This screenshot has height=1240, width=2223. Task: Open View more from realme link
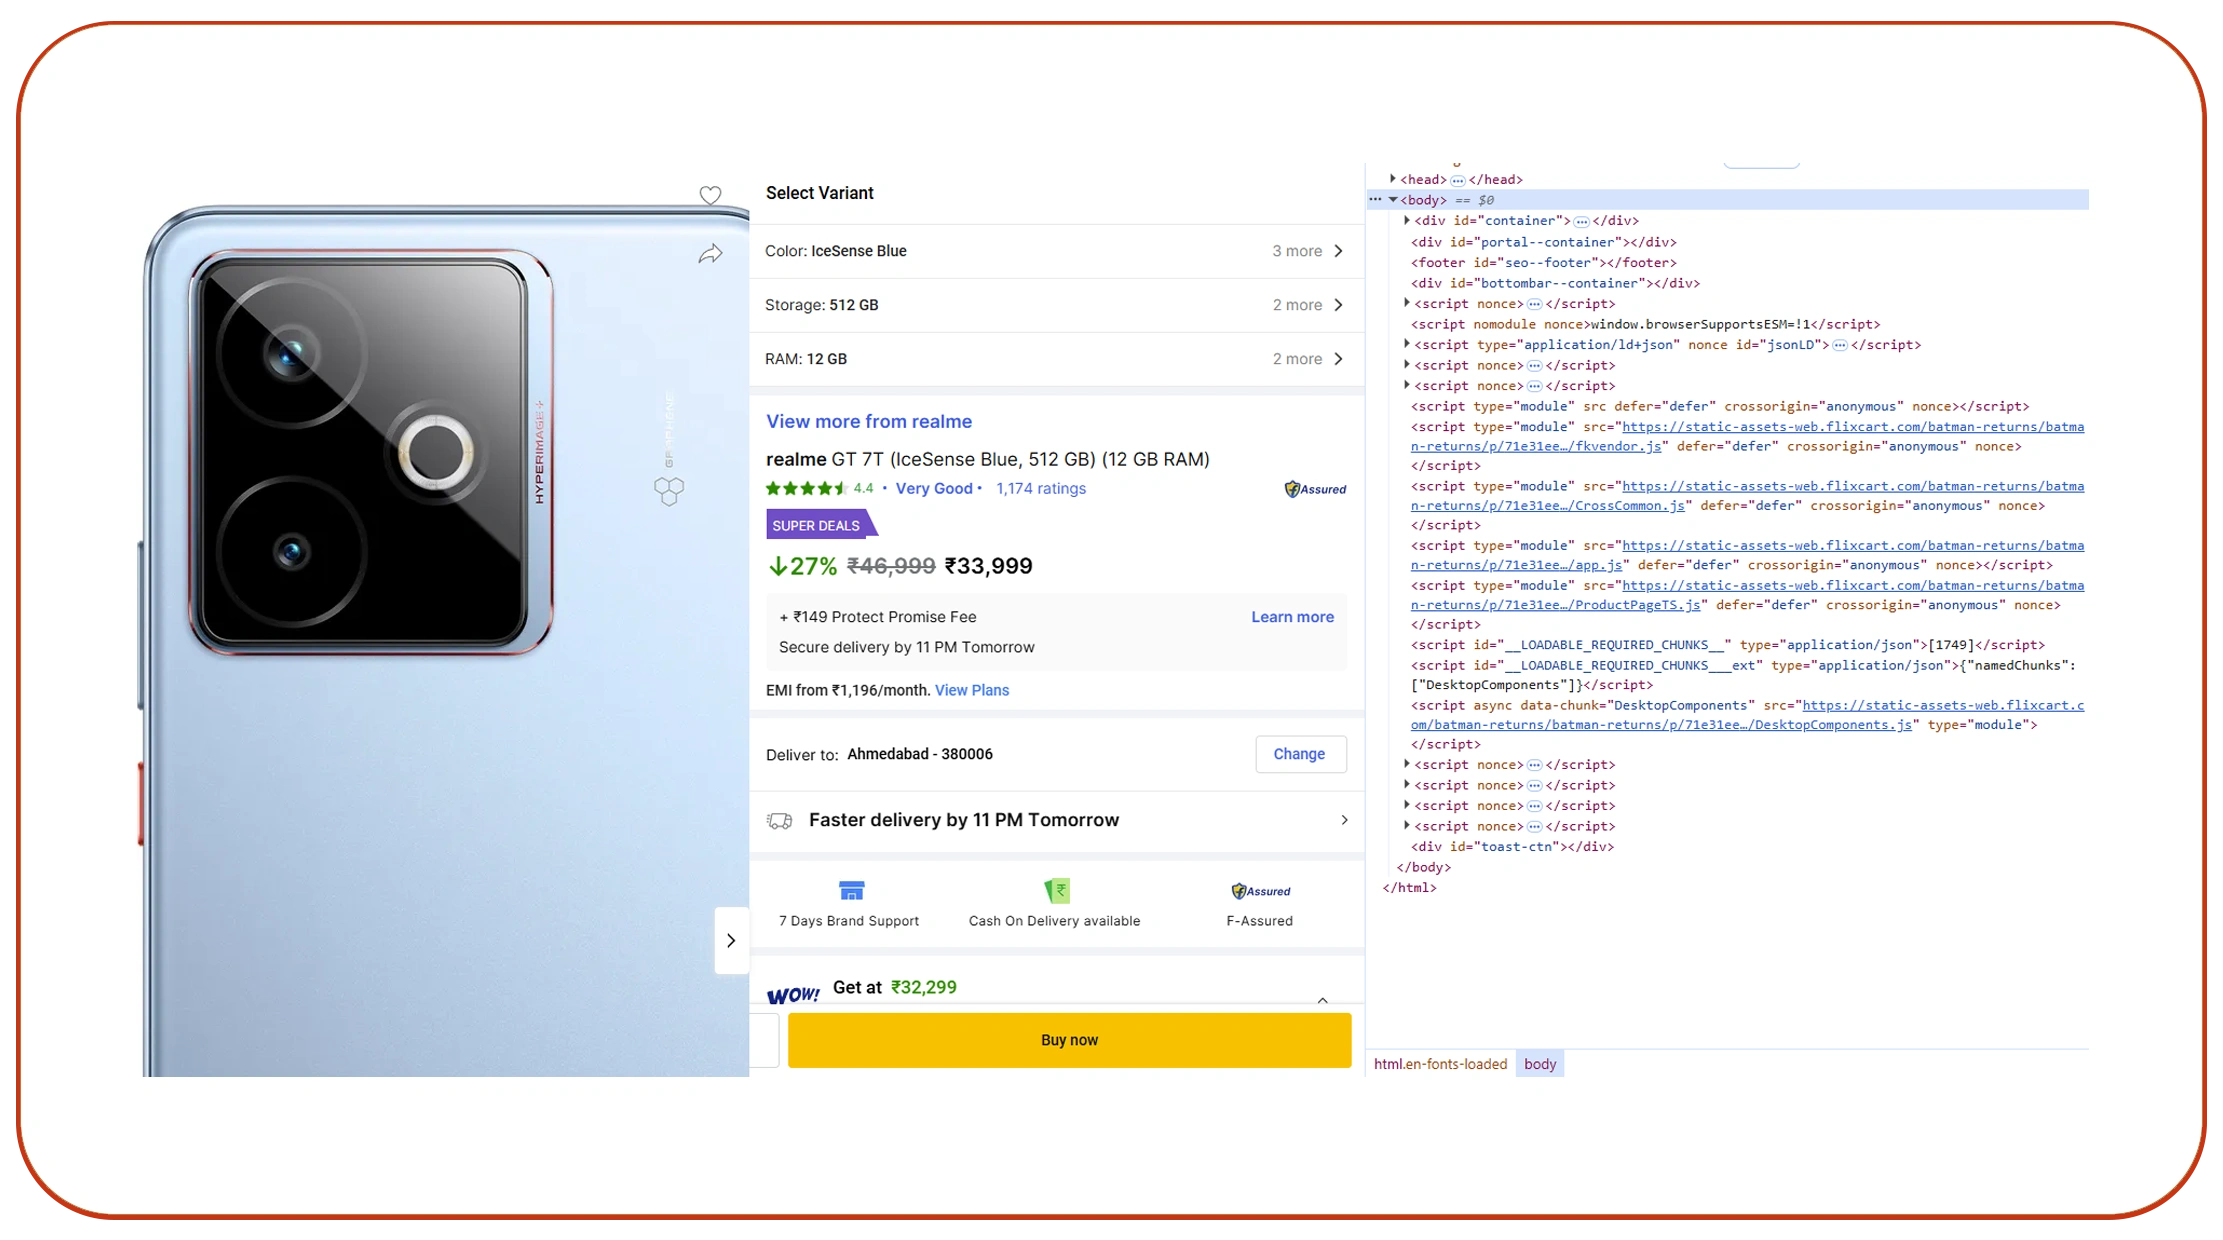pyautogui.click(x=869, y=422)
